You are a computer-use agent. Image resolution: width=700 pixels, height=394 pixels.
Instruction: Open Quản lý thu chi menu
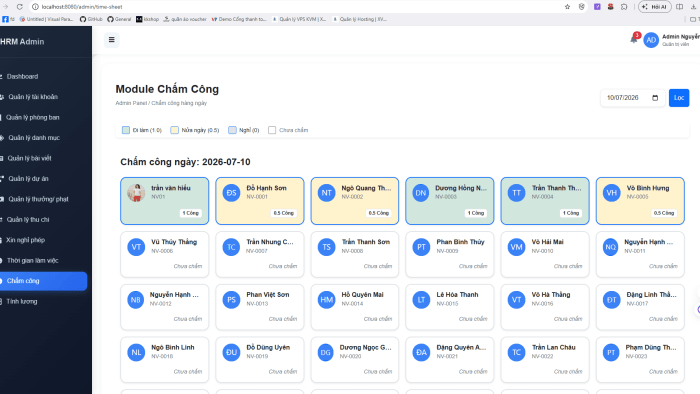click(x=28, y=220)
